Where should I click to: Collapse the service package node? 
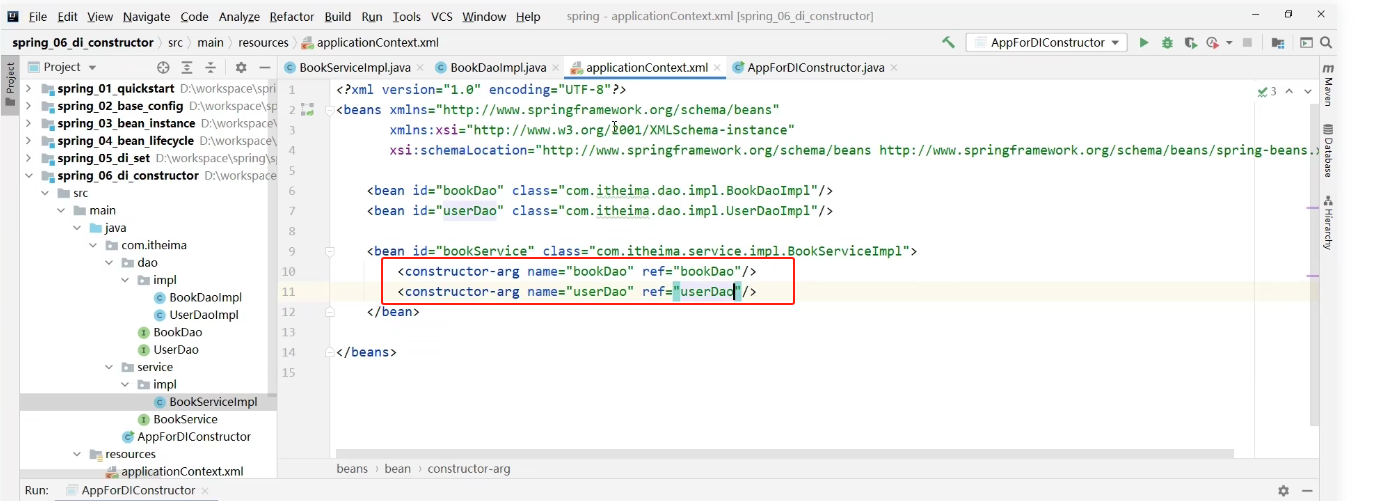pos(109,367)
